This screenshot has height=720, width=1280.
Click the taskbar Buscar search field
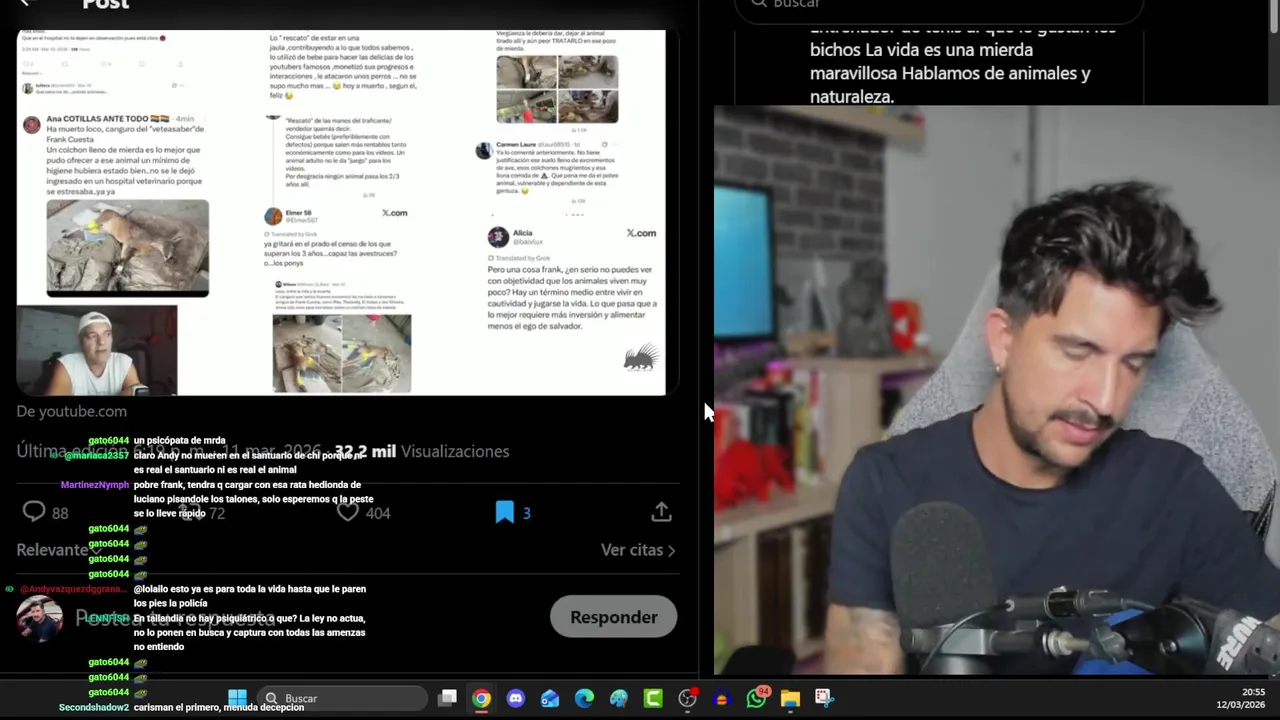pos(341,698)
